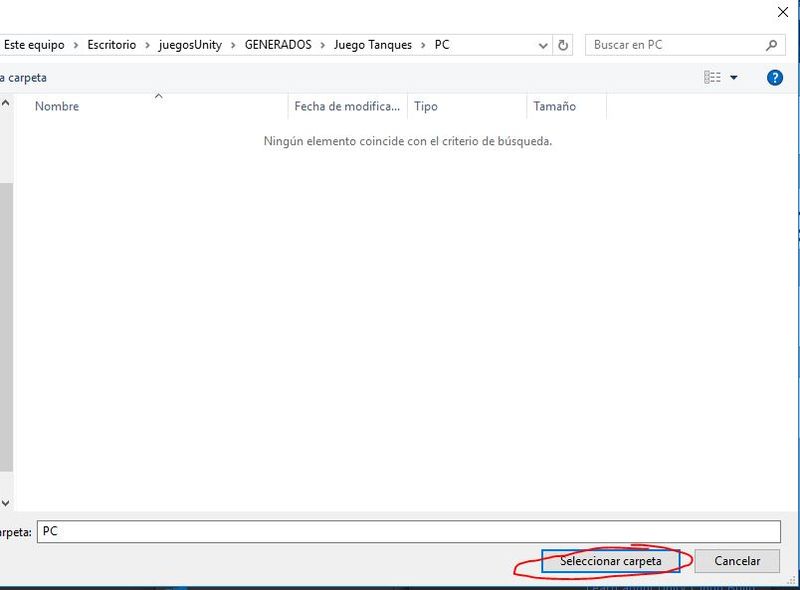Click the chevron after juegosUnity

click(x=233, y=45)
